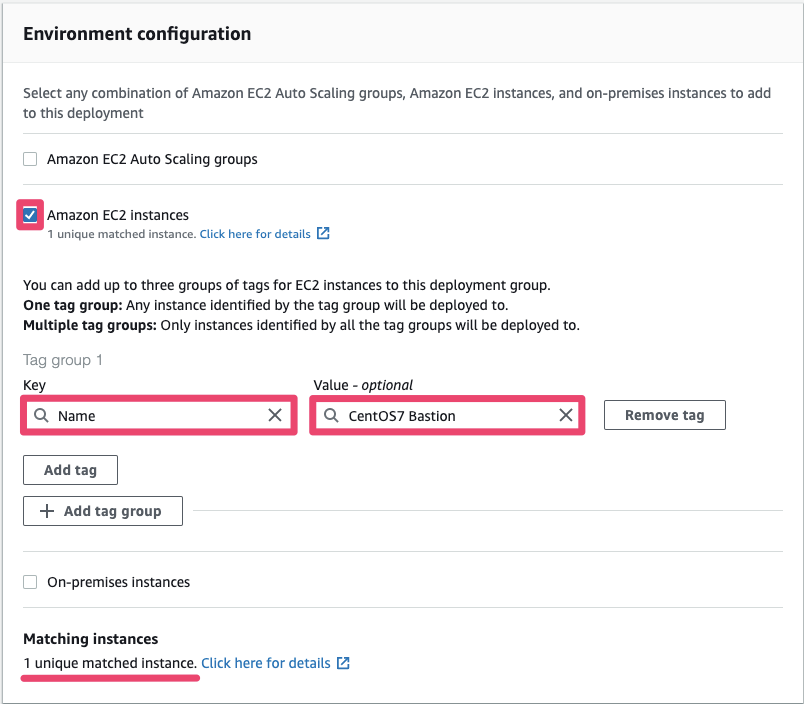Open details link in Matching instances section
804x704 pixels.
click(x=266, y=663)
